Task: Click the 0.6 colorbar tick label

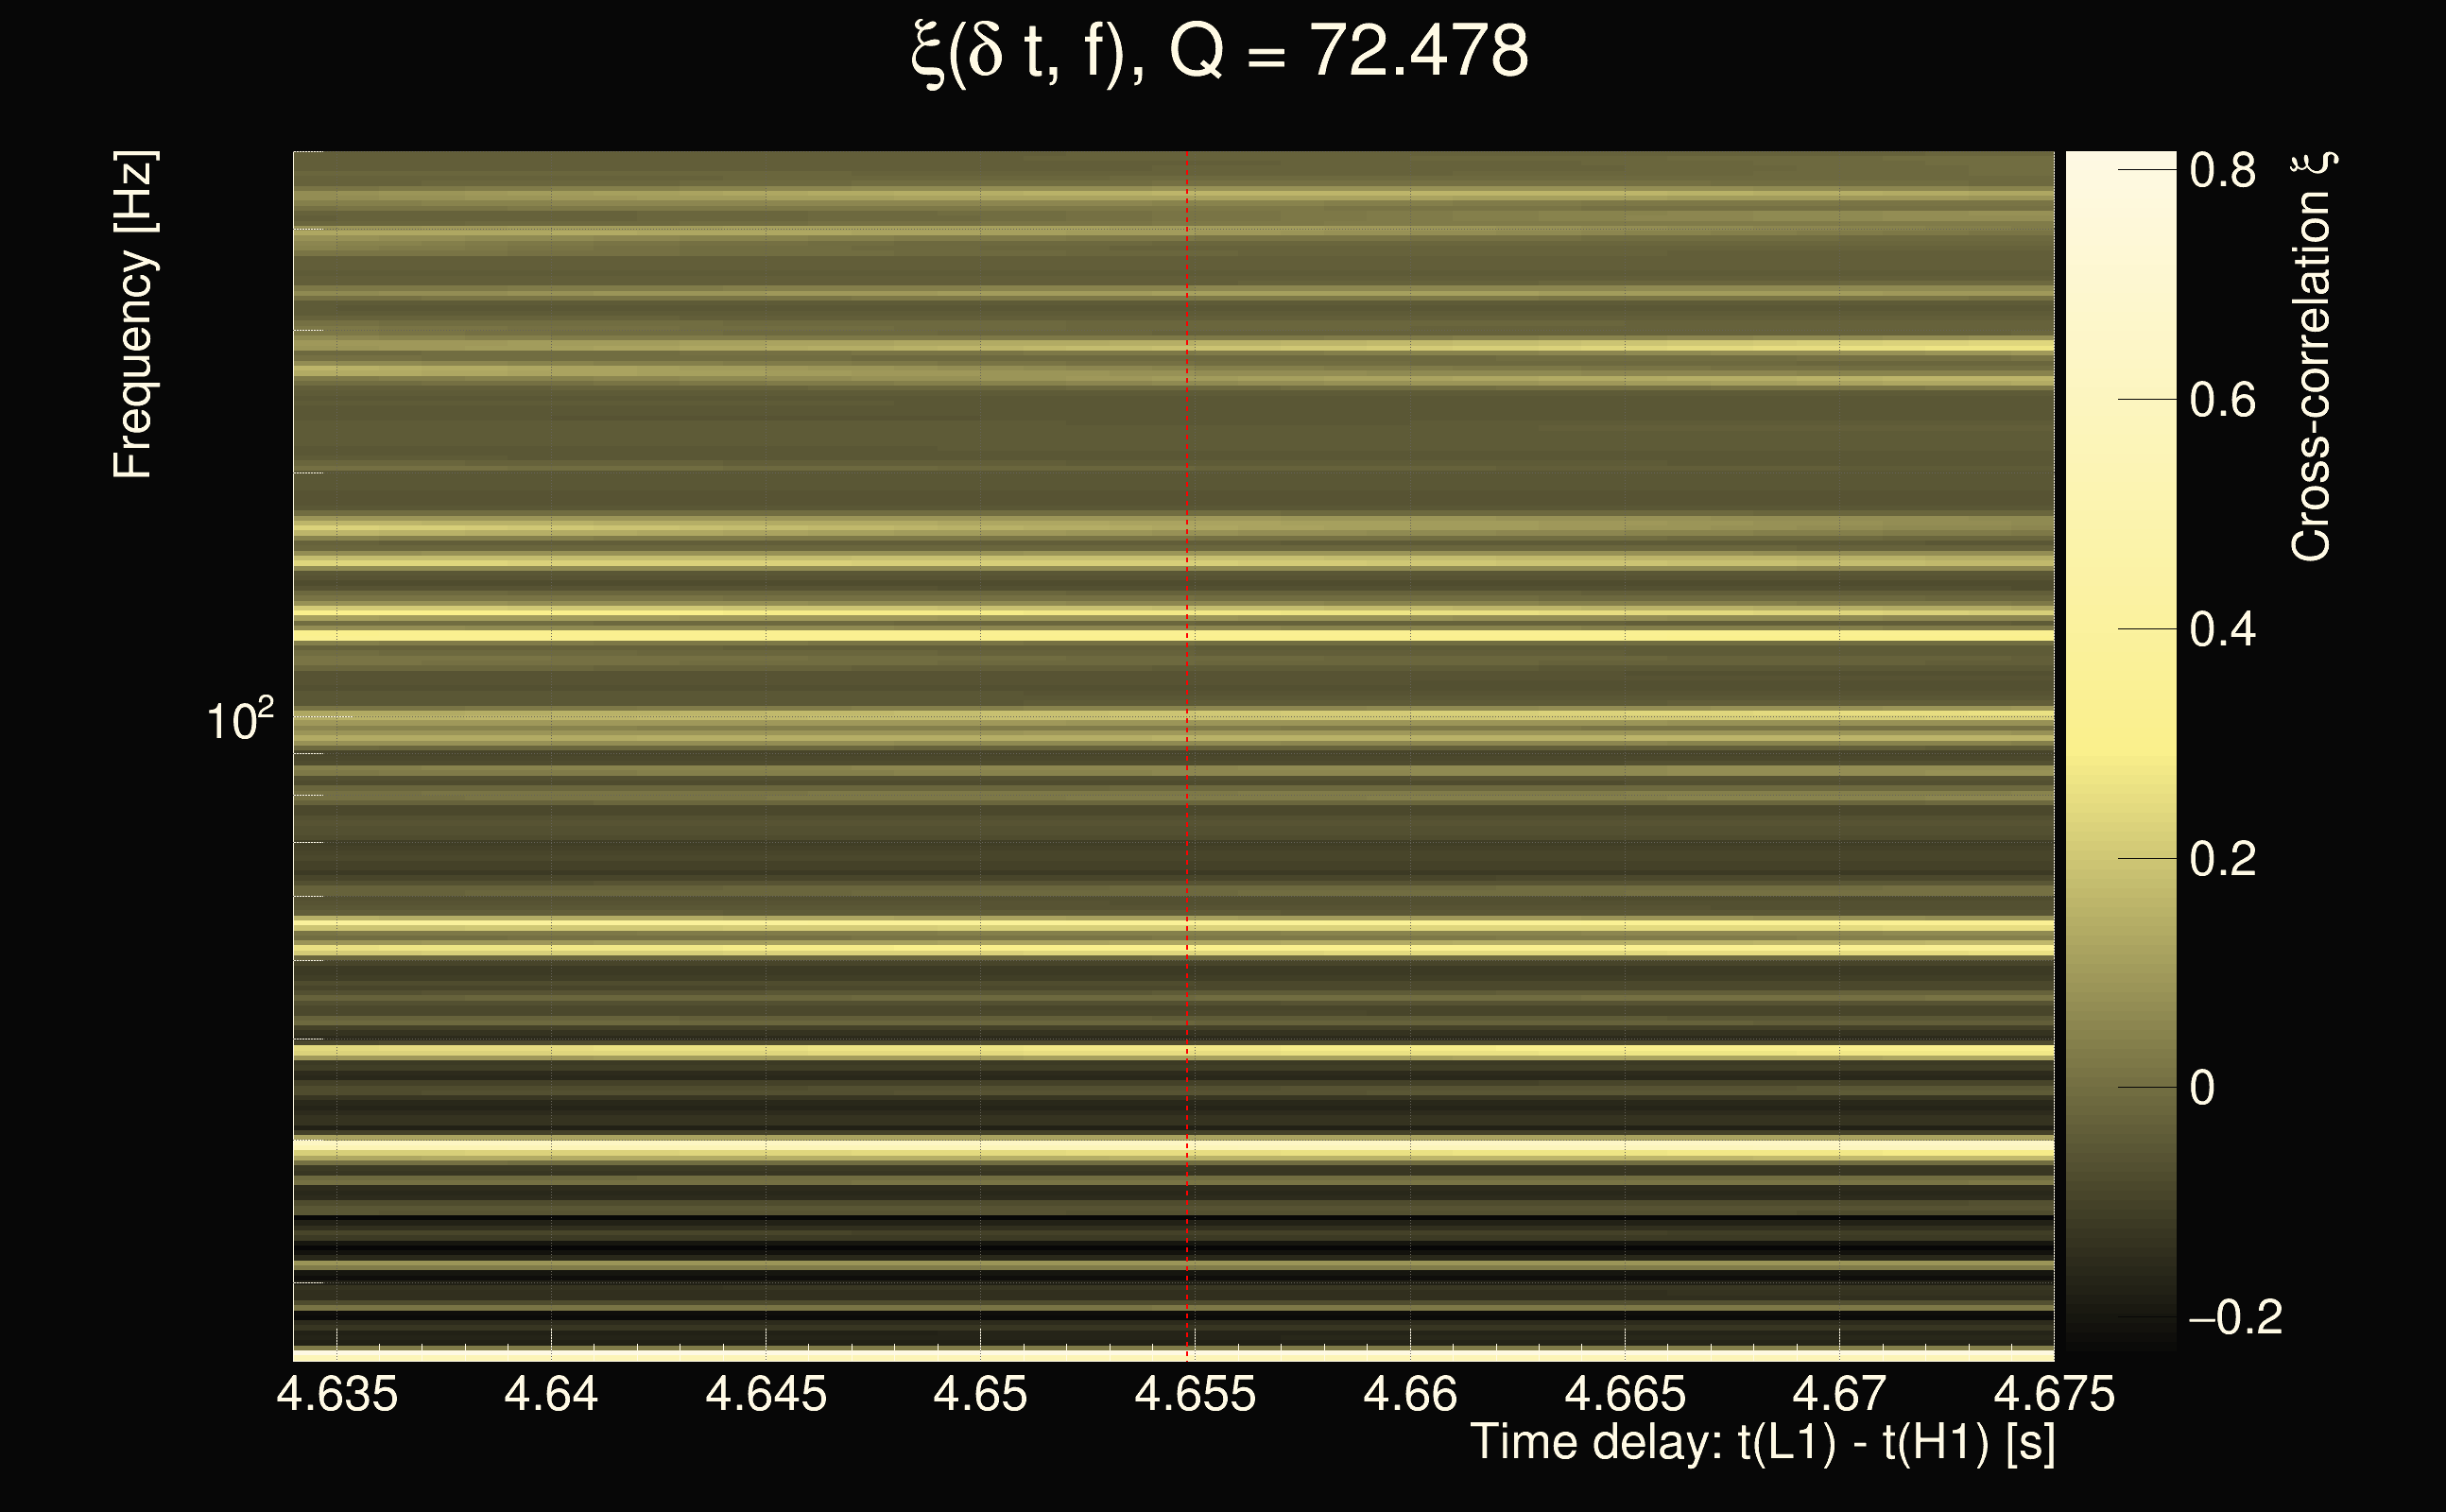Action: click(2222, 401)
